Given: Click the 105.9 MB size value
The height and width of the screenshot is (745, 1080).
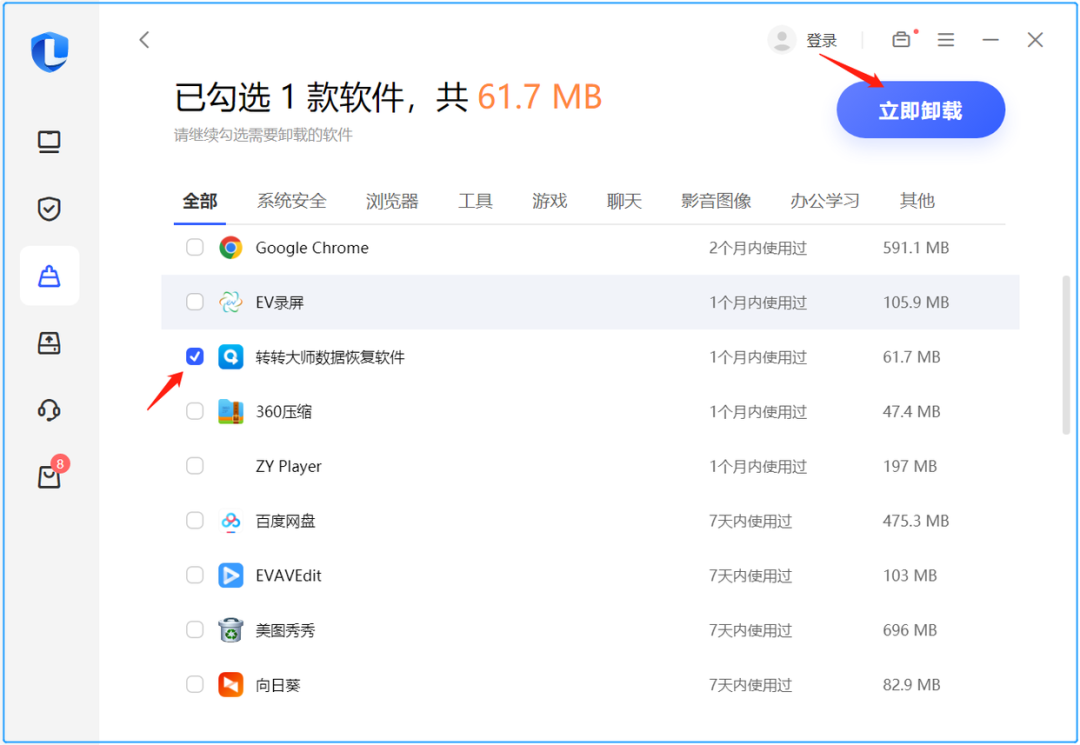Looking at the screenshot, I should 916,302.
